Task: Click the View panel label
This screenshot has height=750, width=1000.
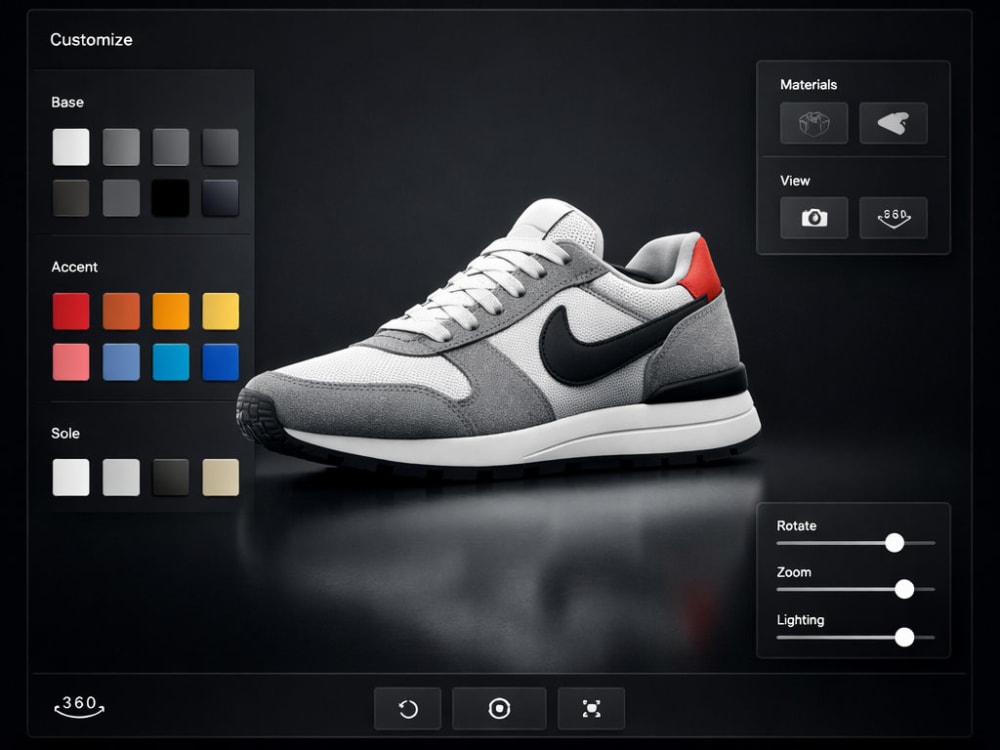Action: pyautogui.click(x=795, y=180)
